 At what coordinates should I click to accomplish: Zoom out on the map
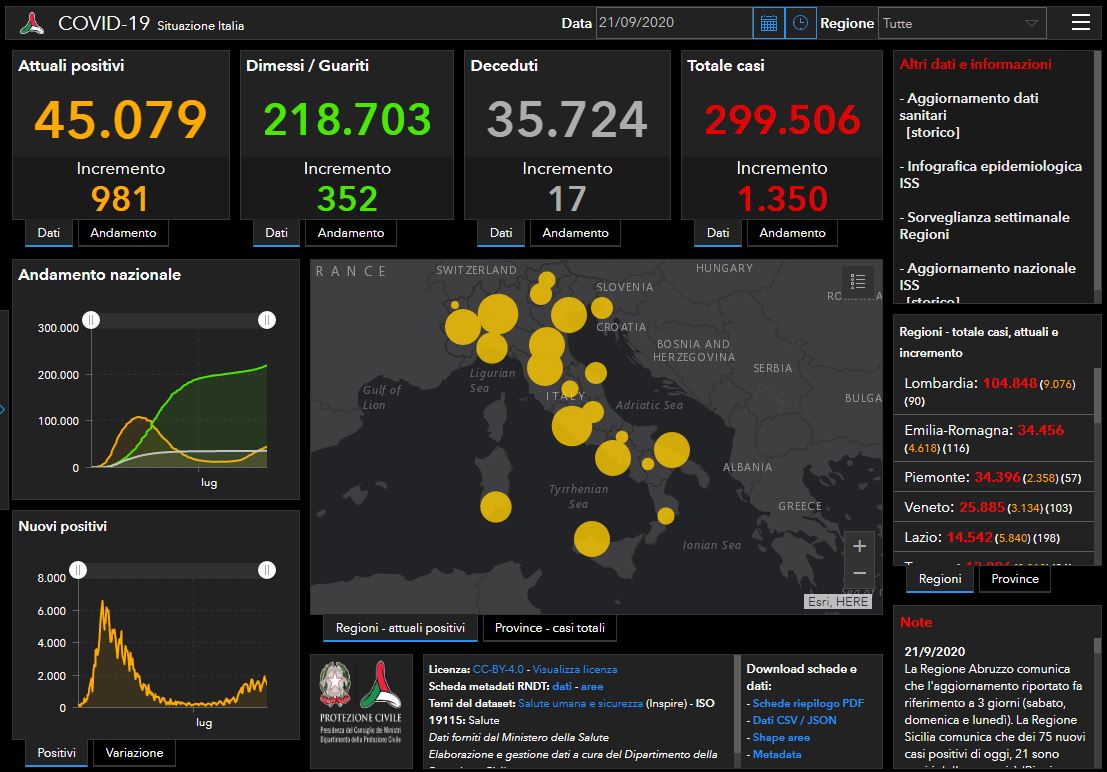[859, 574]
